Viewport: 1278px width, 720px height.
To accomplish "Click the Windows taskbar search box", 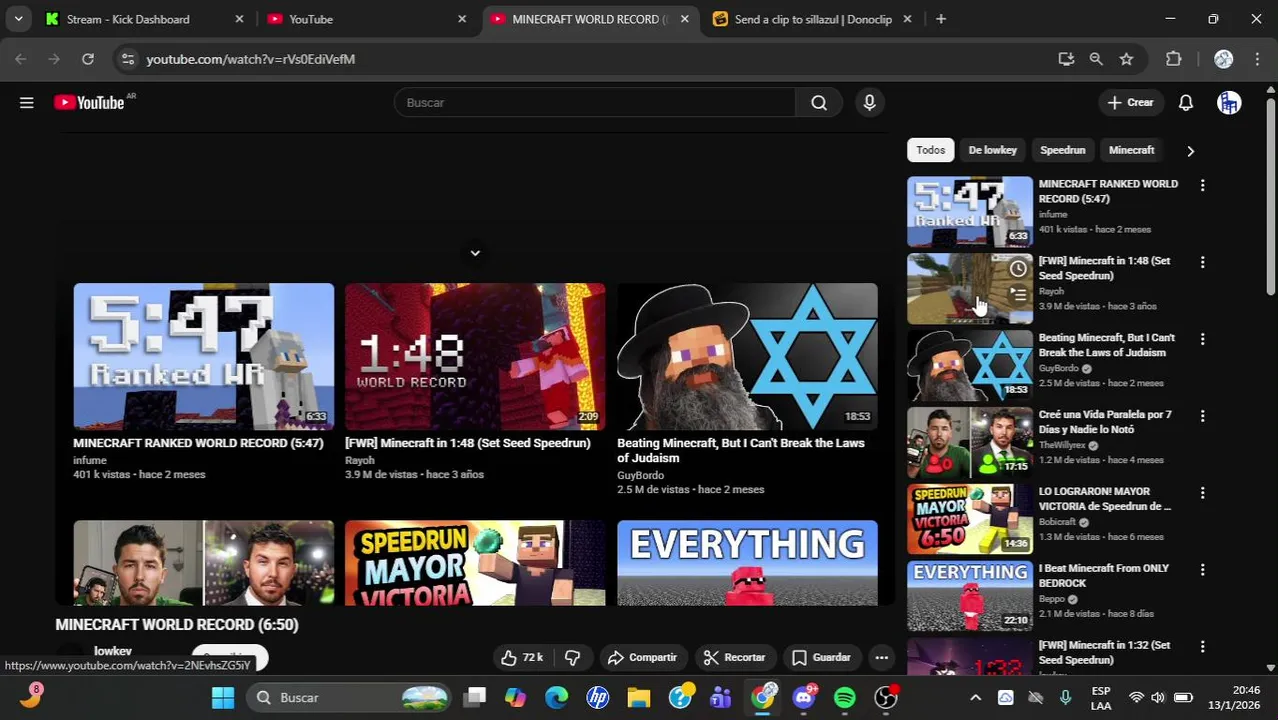I will point(349,697).
